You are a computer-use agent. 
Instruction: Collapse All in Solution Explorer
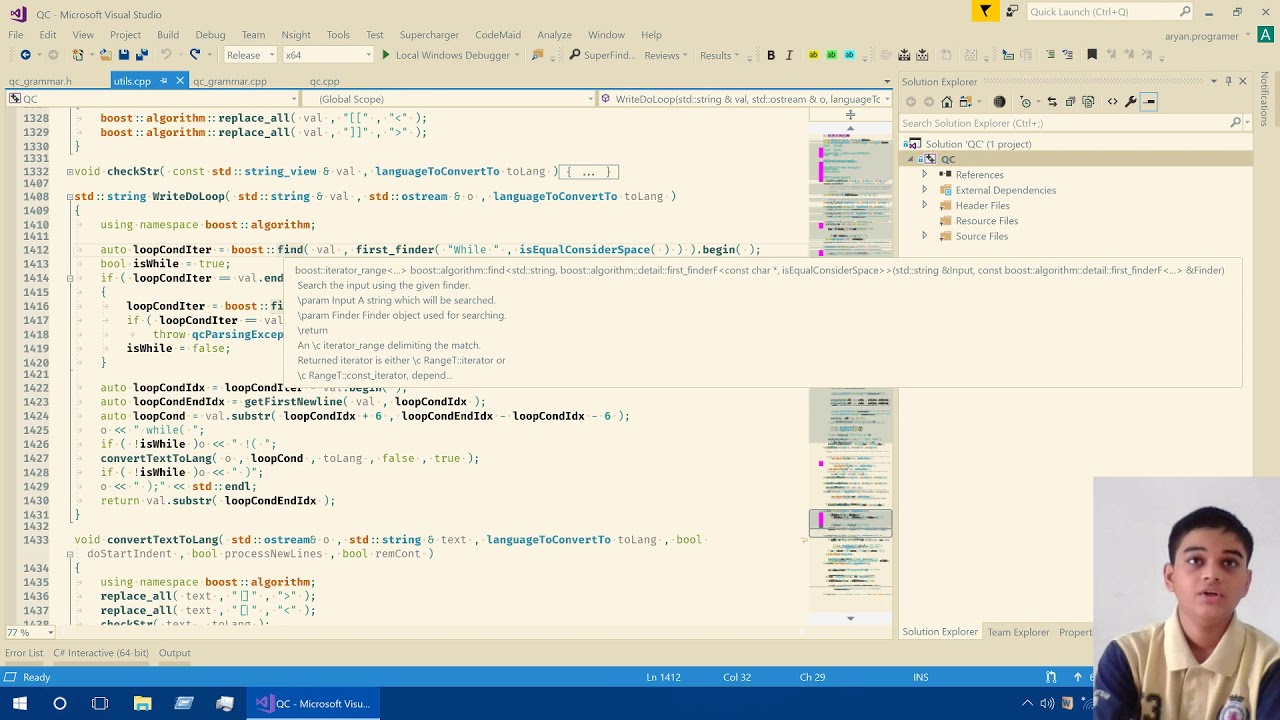[1070, 101]
